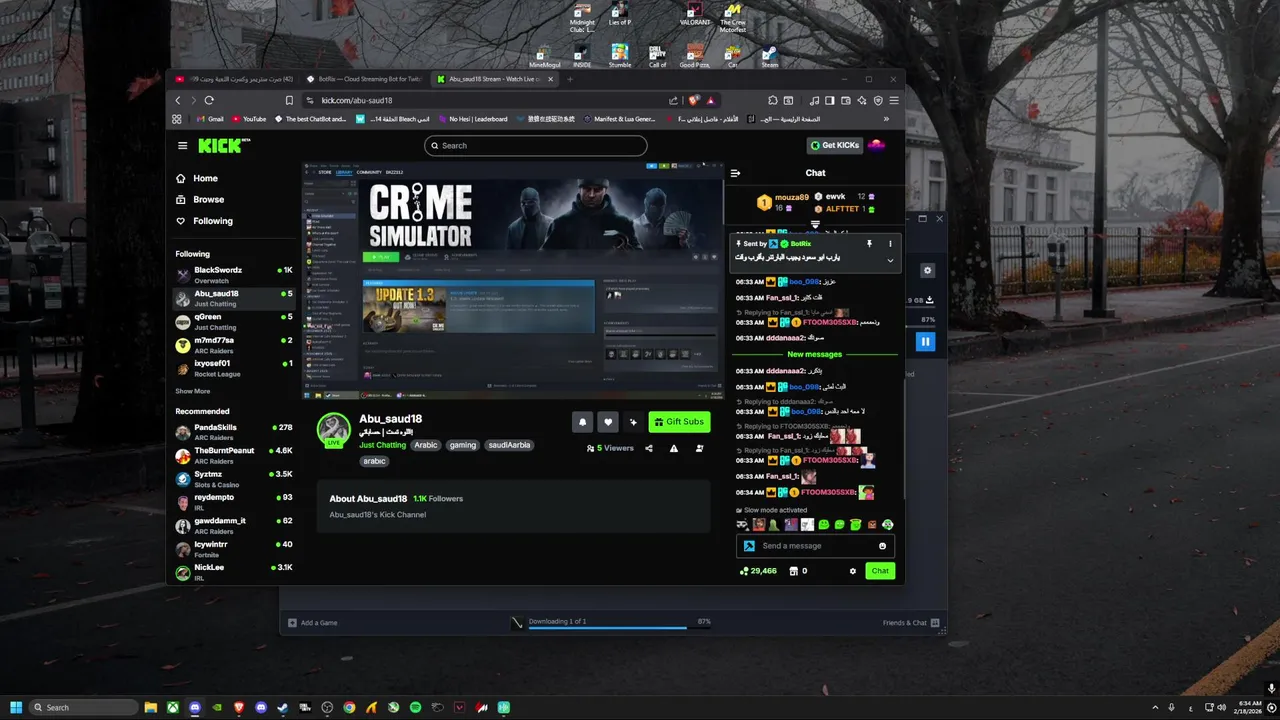The height and width of the screenshot is (720, 1280).
Task: Open the emoji picker in chat input
Action: 882,546
